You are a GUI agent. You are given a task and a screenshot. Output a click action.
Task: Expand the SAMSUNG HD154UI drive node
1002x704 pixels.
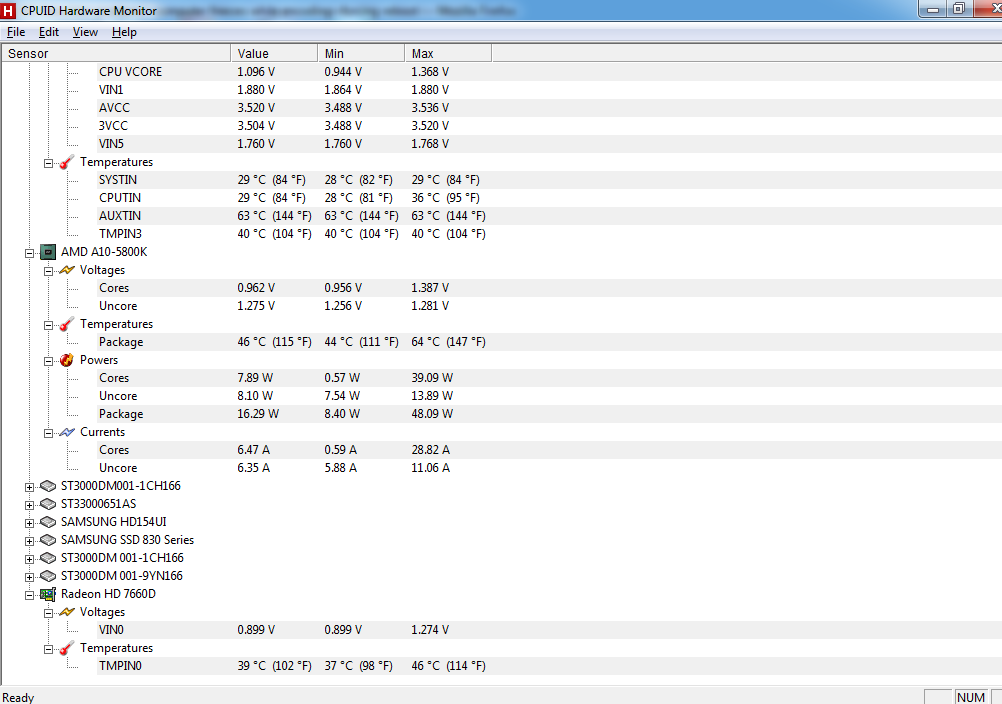click(x=29, y=523)
